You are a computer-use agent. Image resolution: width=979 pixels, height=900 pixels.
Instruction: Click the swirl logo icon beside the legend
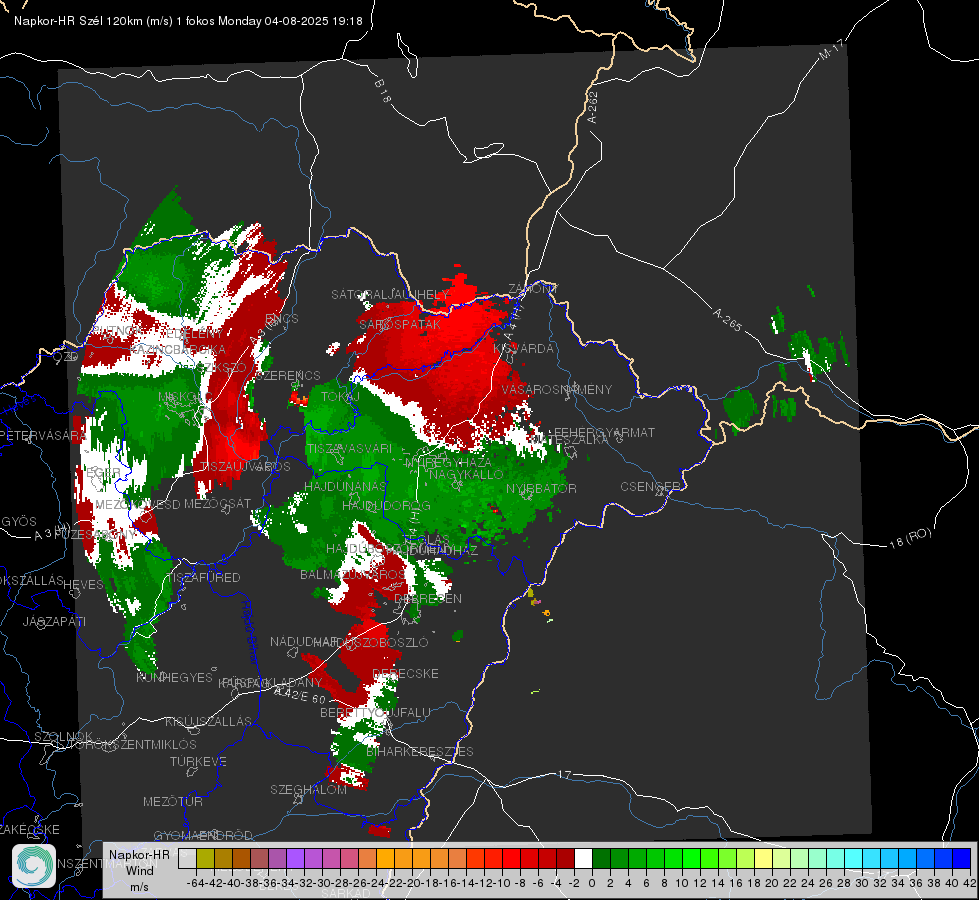[34, 866]
